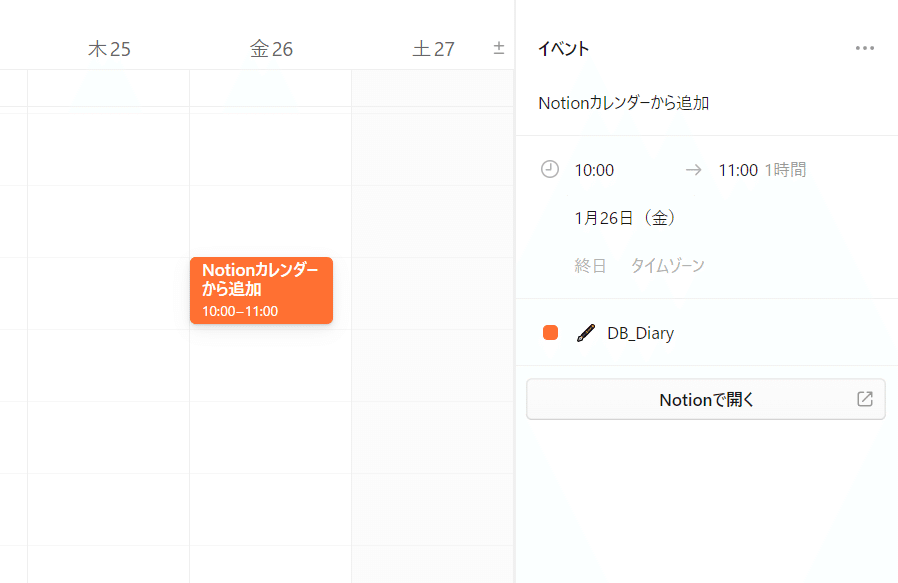Select the orange event on Friday 26

click(261, 290)
